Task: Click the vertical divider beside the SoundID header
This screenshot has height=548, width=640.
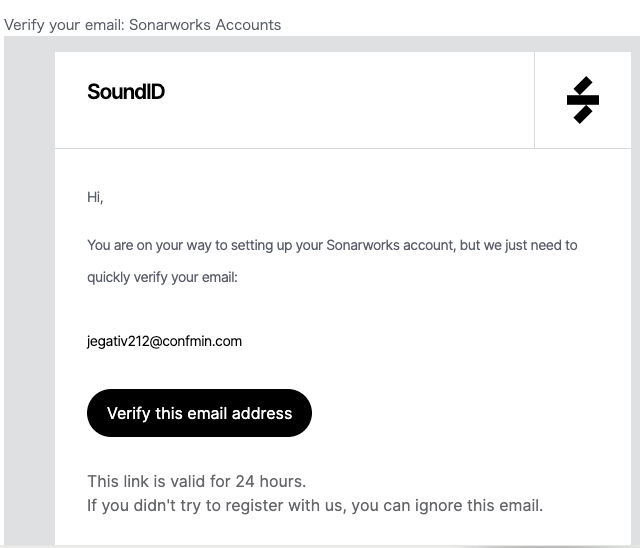Action: coord(534,100)
